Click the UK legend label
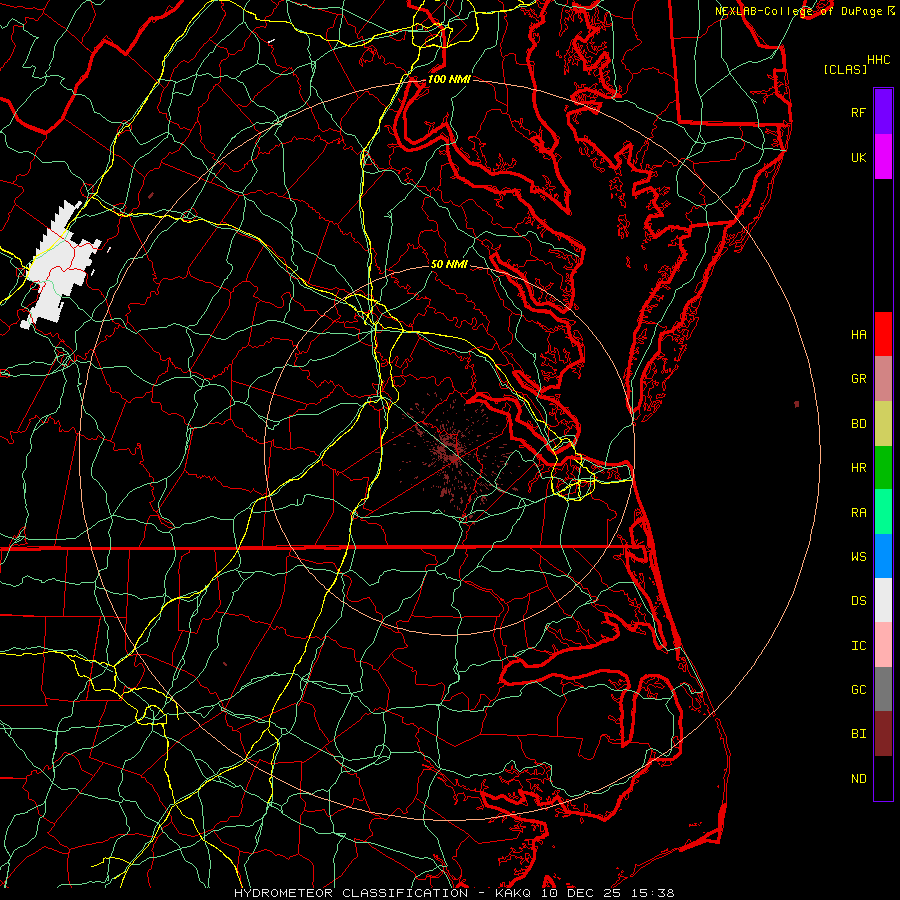The image size is (900, 900). point(858,157)
